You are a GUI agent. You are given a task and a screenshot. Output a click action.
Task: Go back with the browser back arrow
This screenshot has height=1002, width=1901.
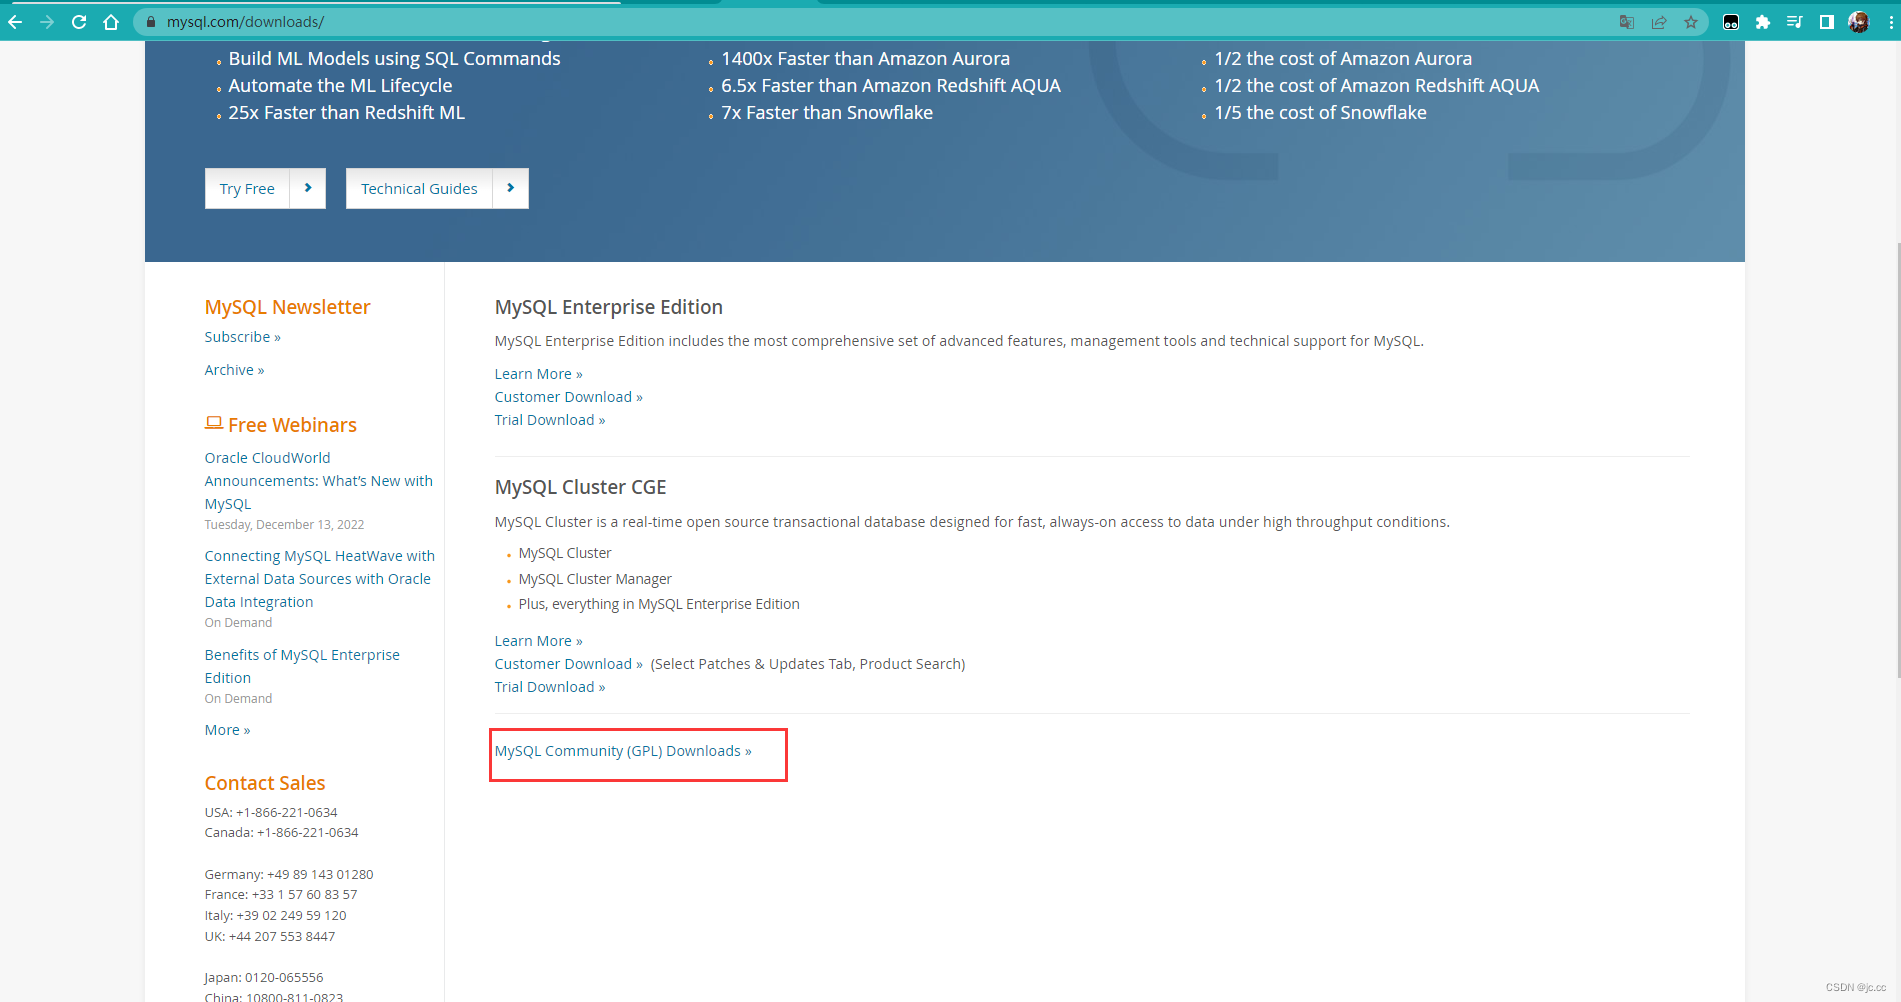(x=15, y=22)
